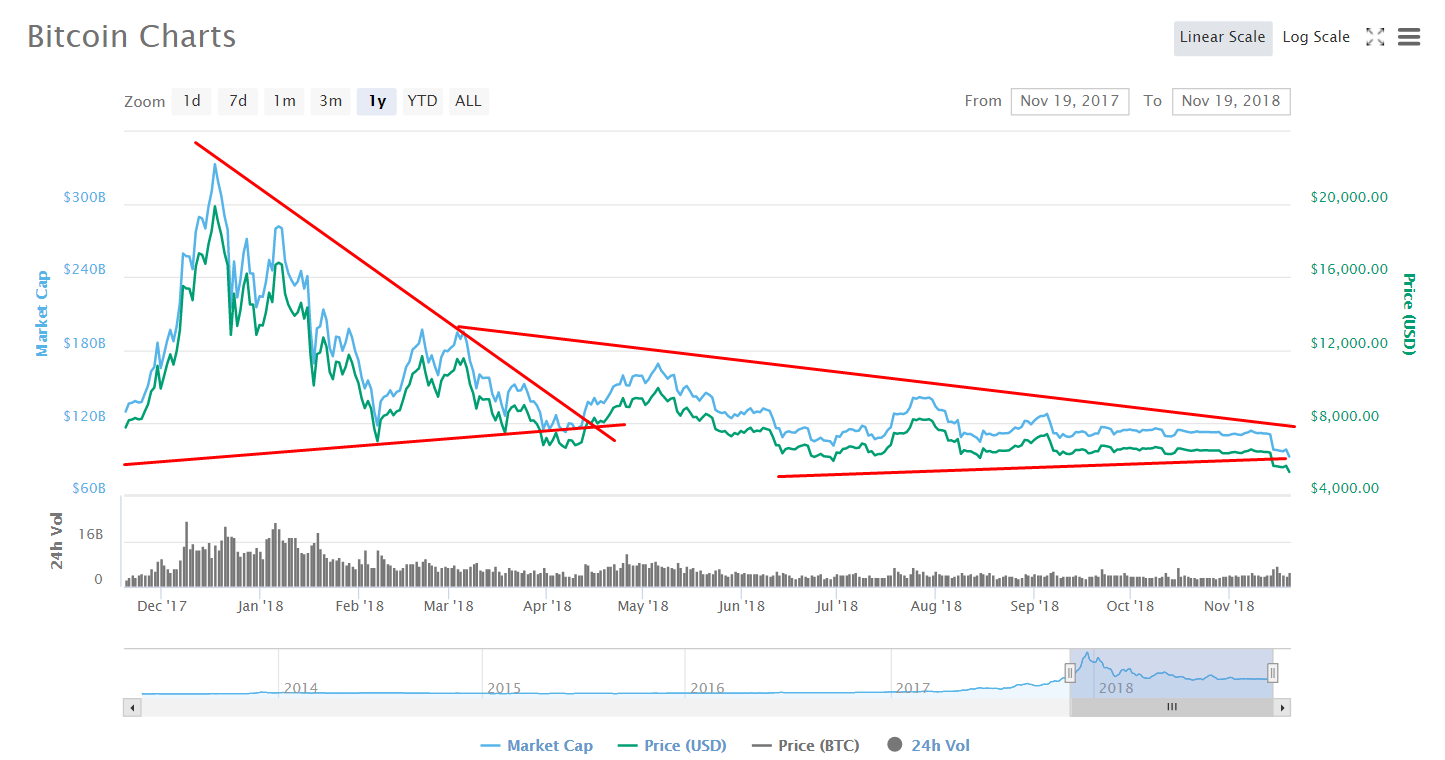Click the navigator scrollbar thumb

coord(1171,707)
